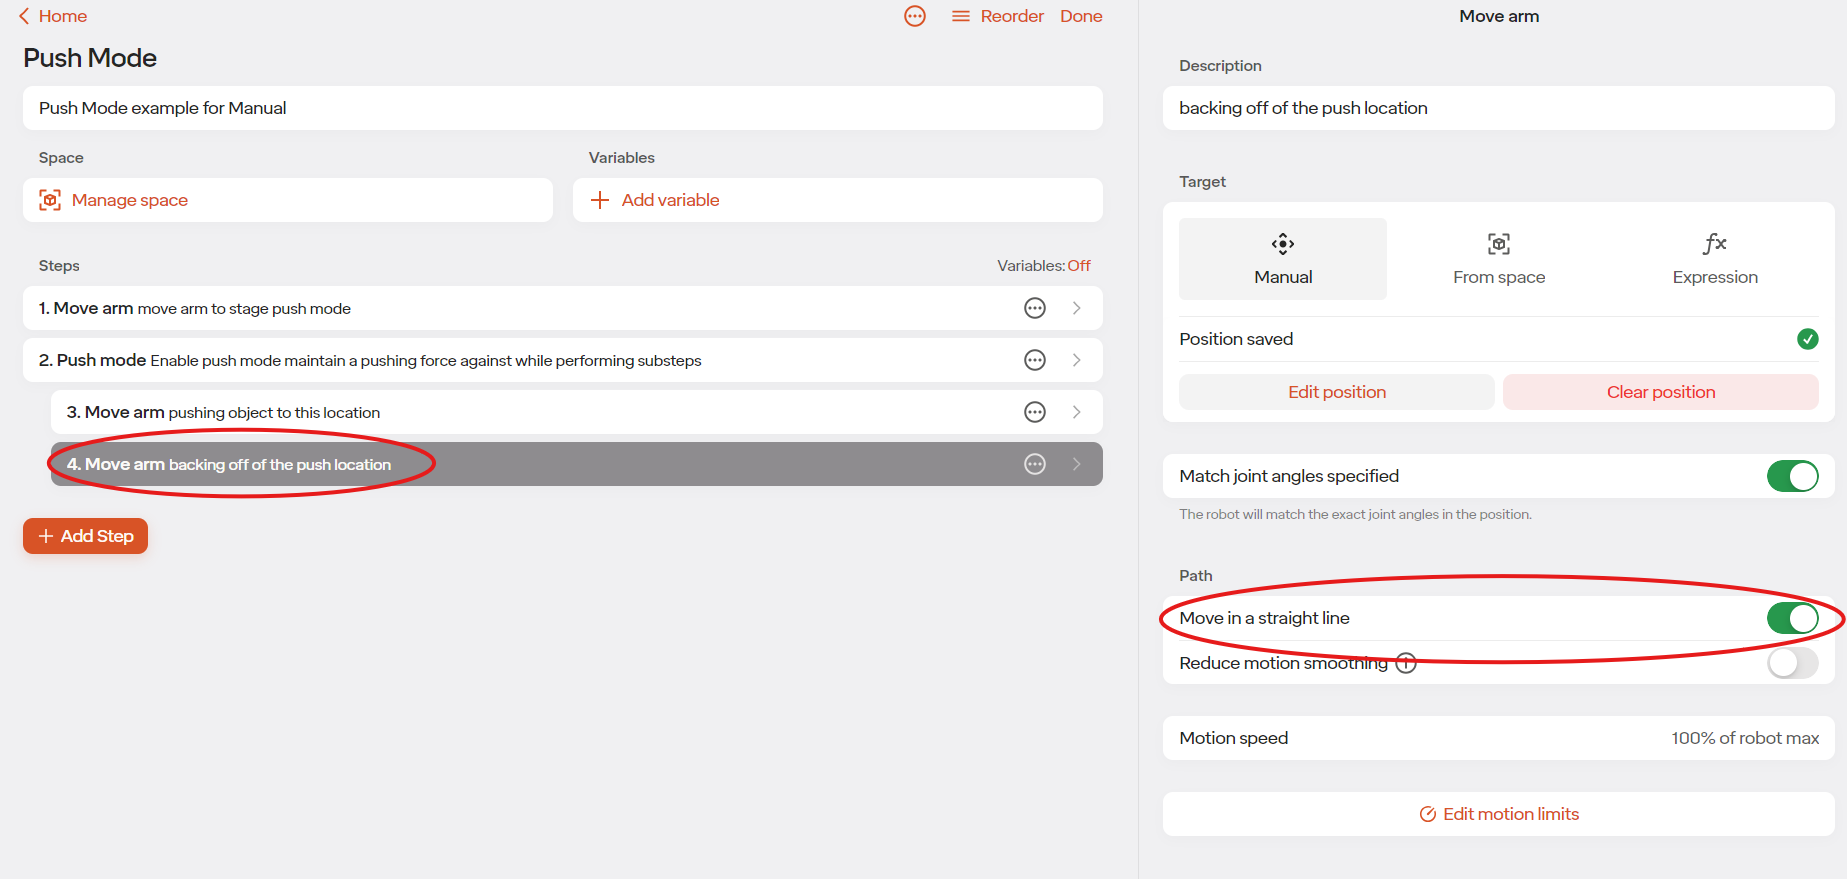Click Add variable
Image resolution: width=1847 pixels, height=879 pixels.
pos(838,200)
